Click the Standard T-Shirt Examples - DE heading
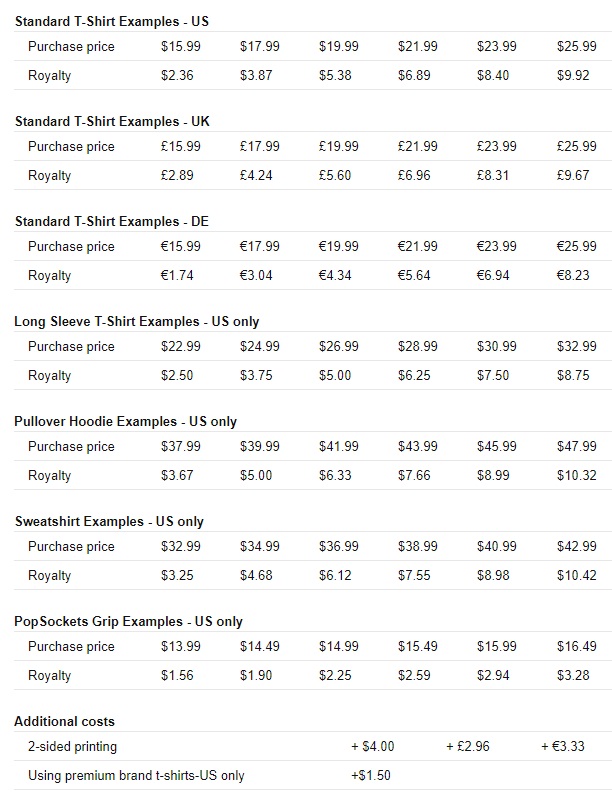 coord(111,221)
